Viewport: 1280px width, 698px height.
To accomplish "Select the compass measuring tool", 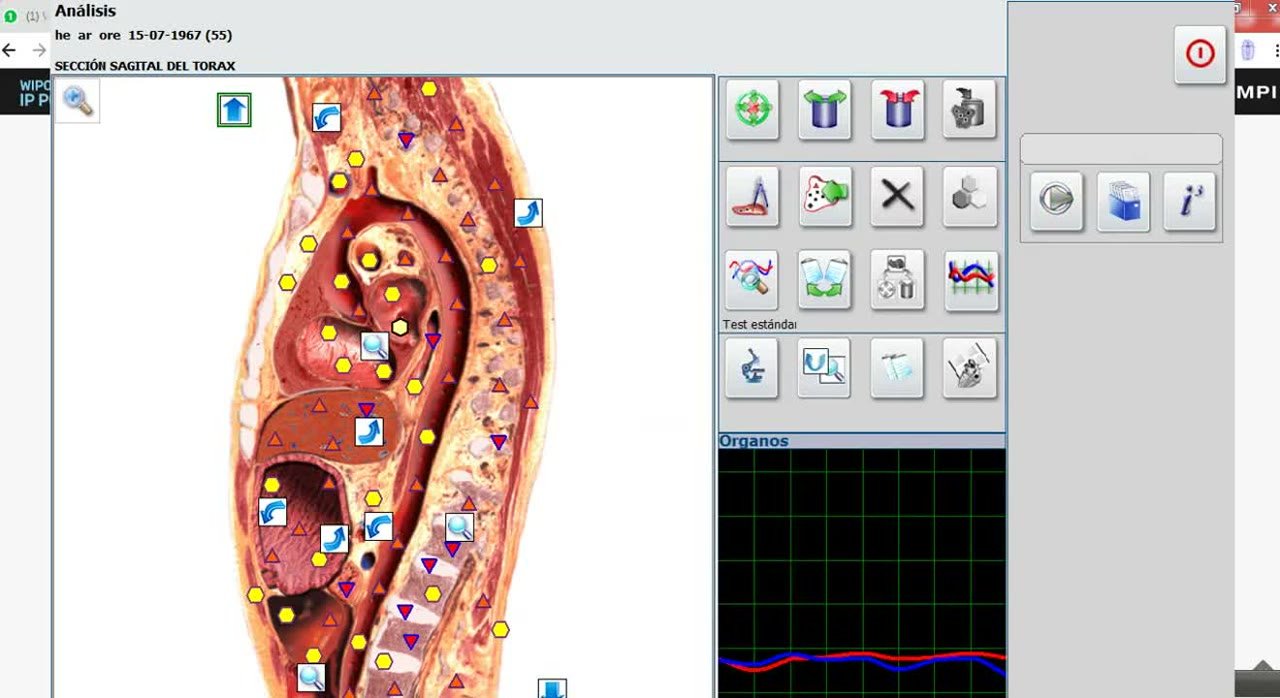I will pyautogui.click(x=752, y=195).
